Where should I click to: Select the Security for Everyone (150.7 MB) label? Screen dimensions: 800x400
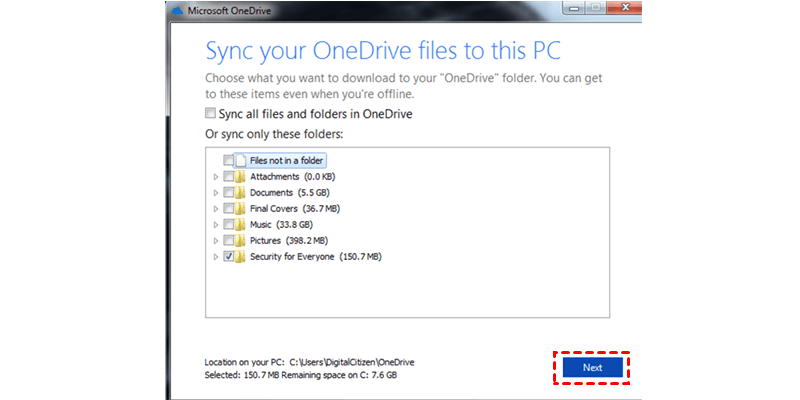(x=316, y=257)
